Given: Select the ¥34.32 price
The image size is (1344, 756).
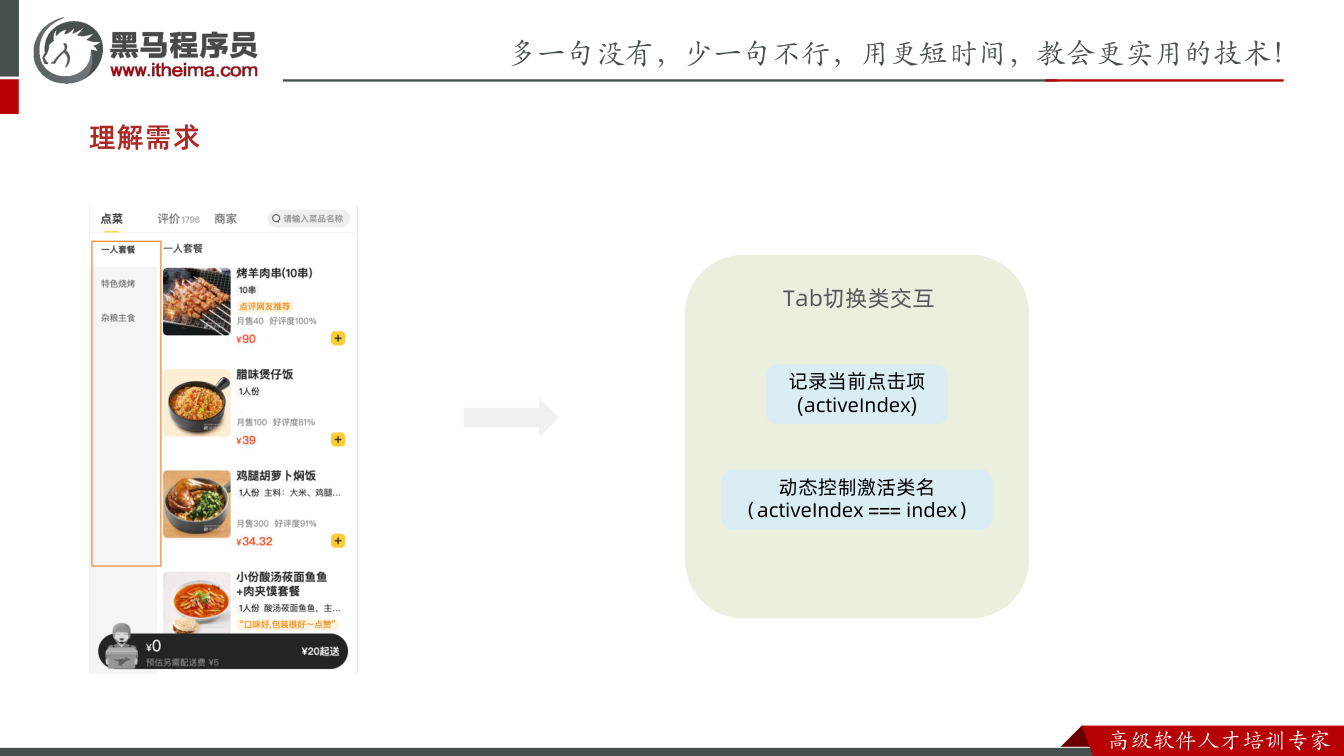Looking at the screenshot, I should (x=254, y=541).
